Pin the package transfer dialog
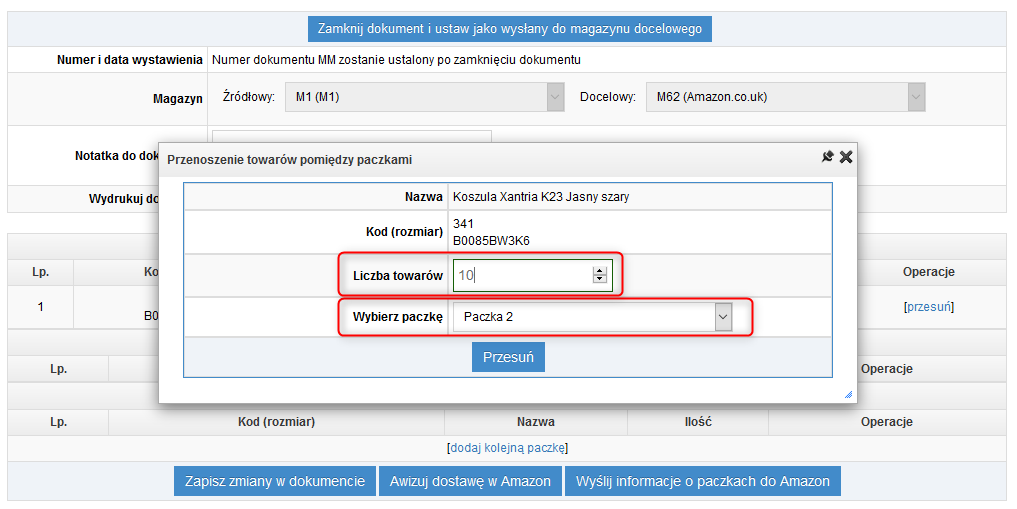 827,157
